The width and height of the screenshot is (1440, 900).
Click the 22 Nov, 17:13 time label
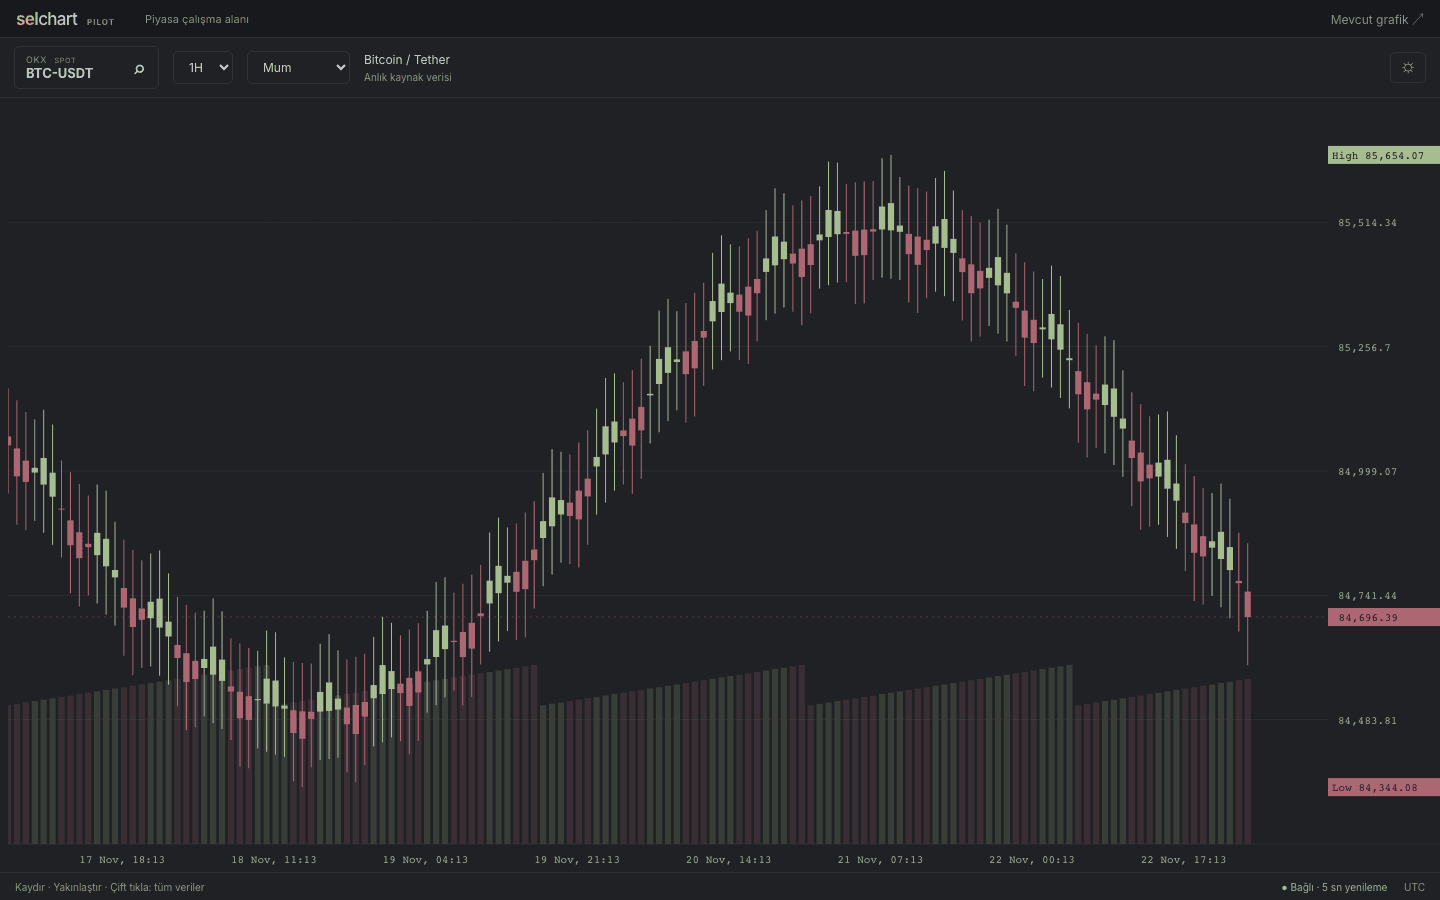point(1184,860)
